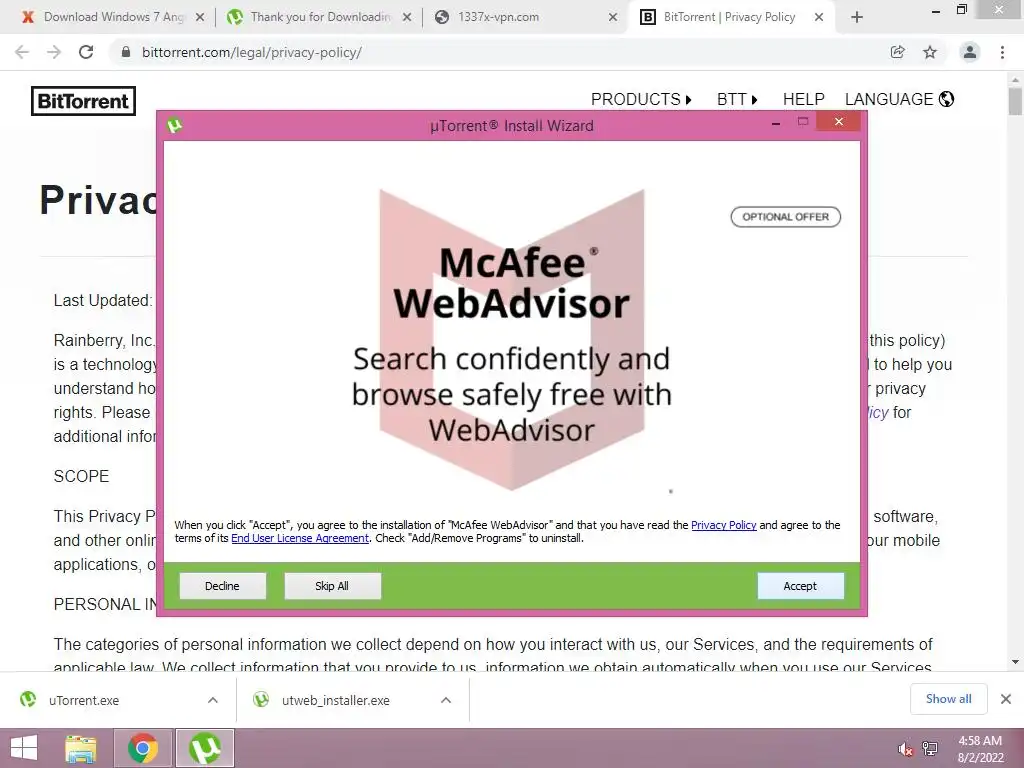Screen dimensions: 1024x768
Task: Click the network tray icon
Action: [931, 748]
